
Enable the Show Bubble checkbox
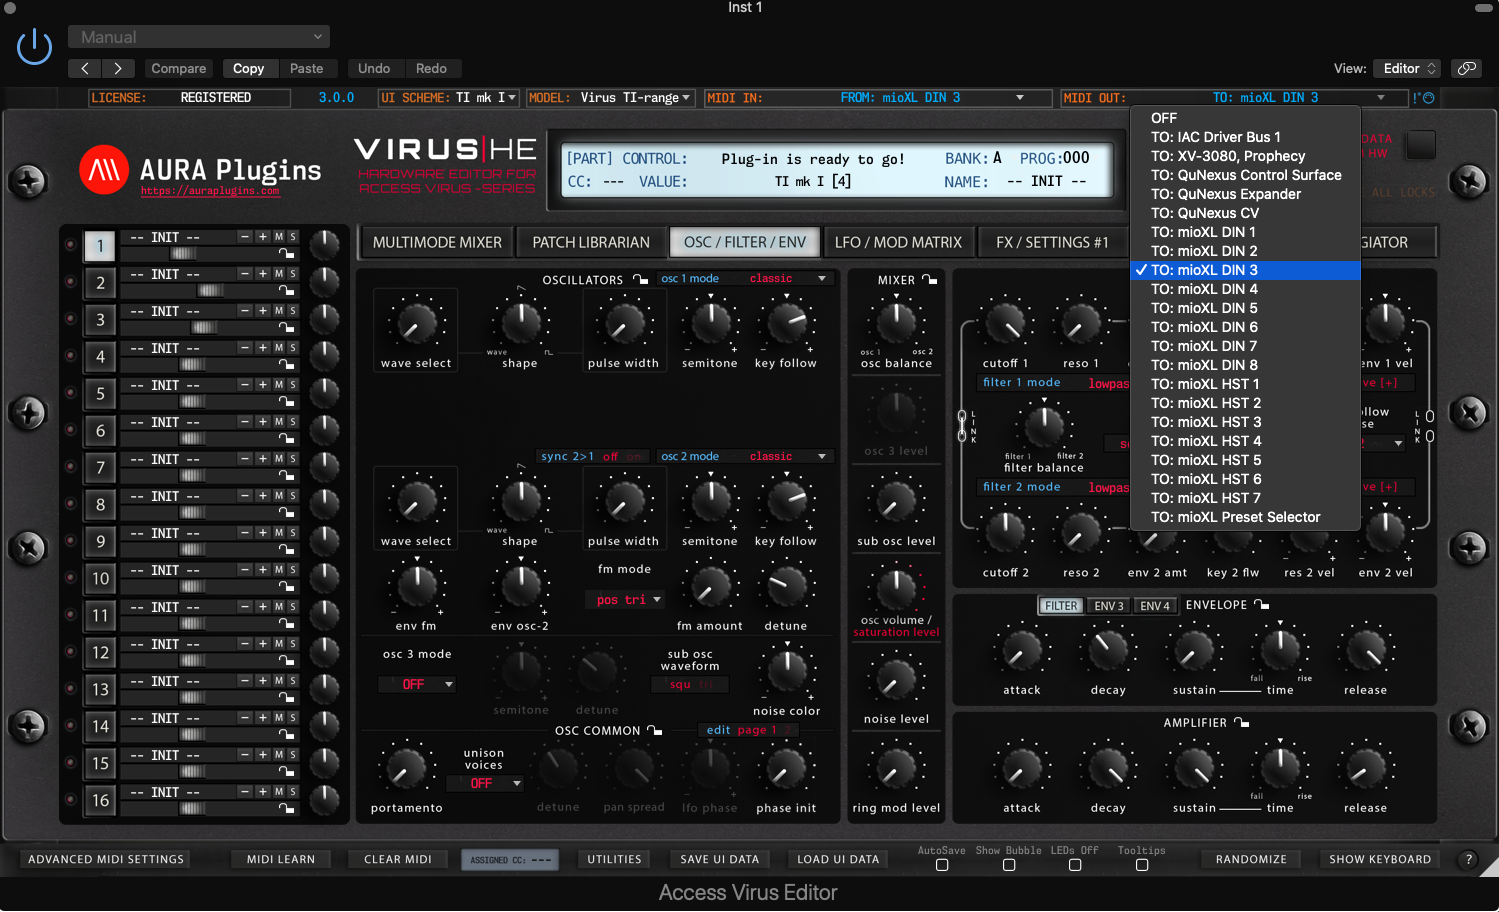[x=1009, y=865]
